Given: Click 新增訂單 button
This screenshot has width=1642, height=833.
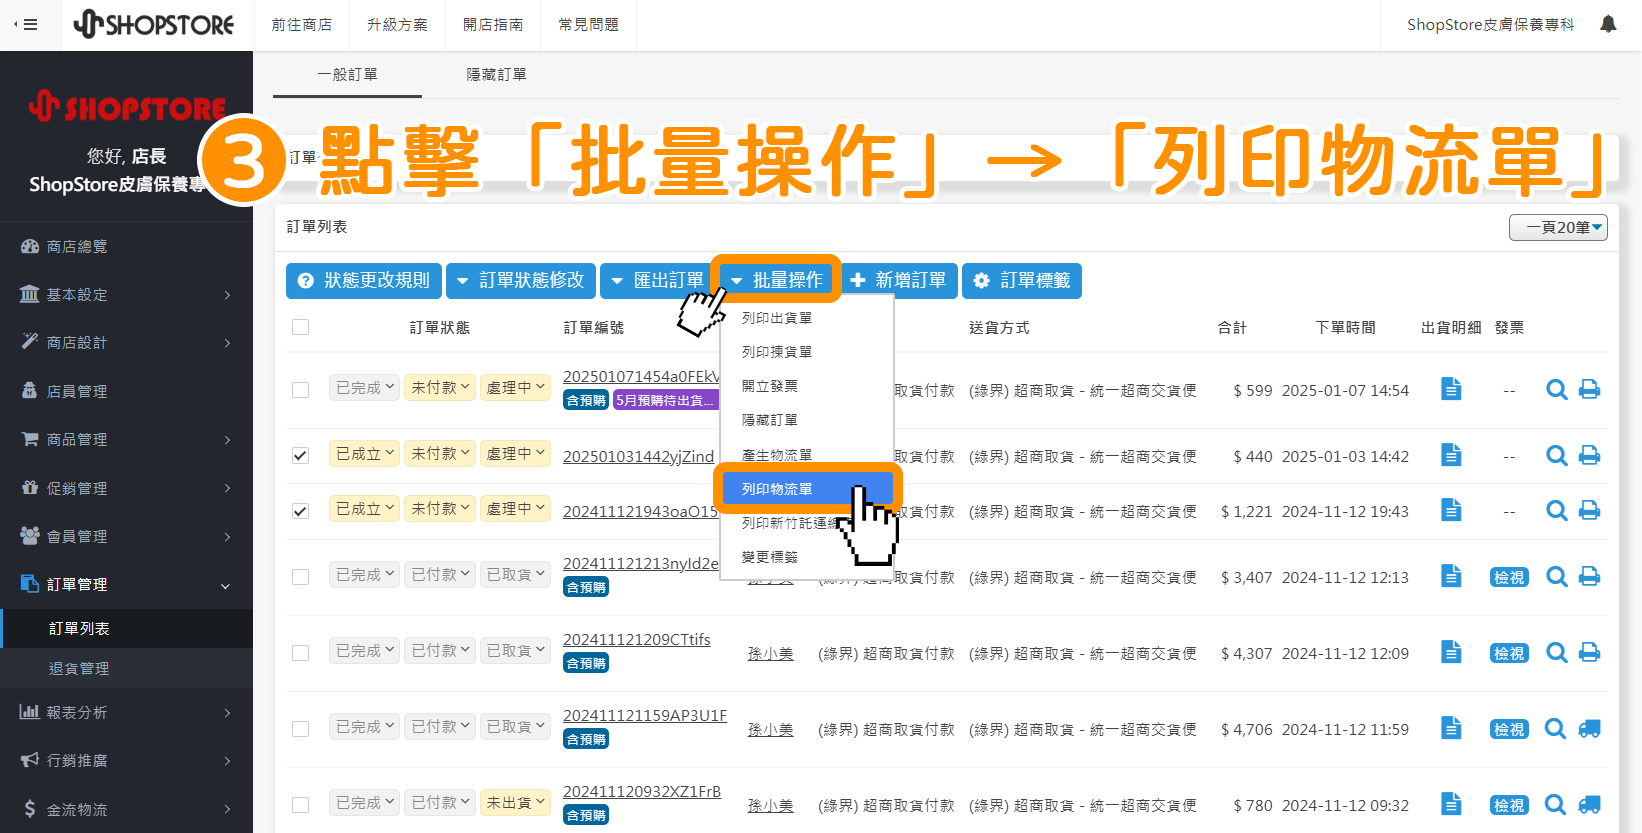Looking at the screenshot, I should [x=898, y=281].
